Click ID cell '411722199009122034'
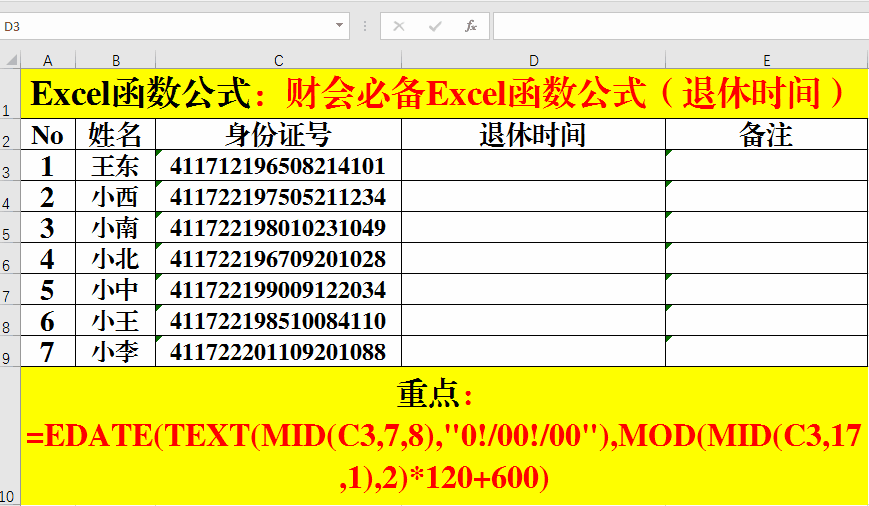Screen dimensions: 869x506 coord(278,289)
